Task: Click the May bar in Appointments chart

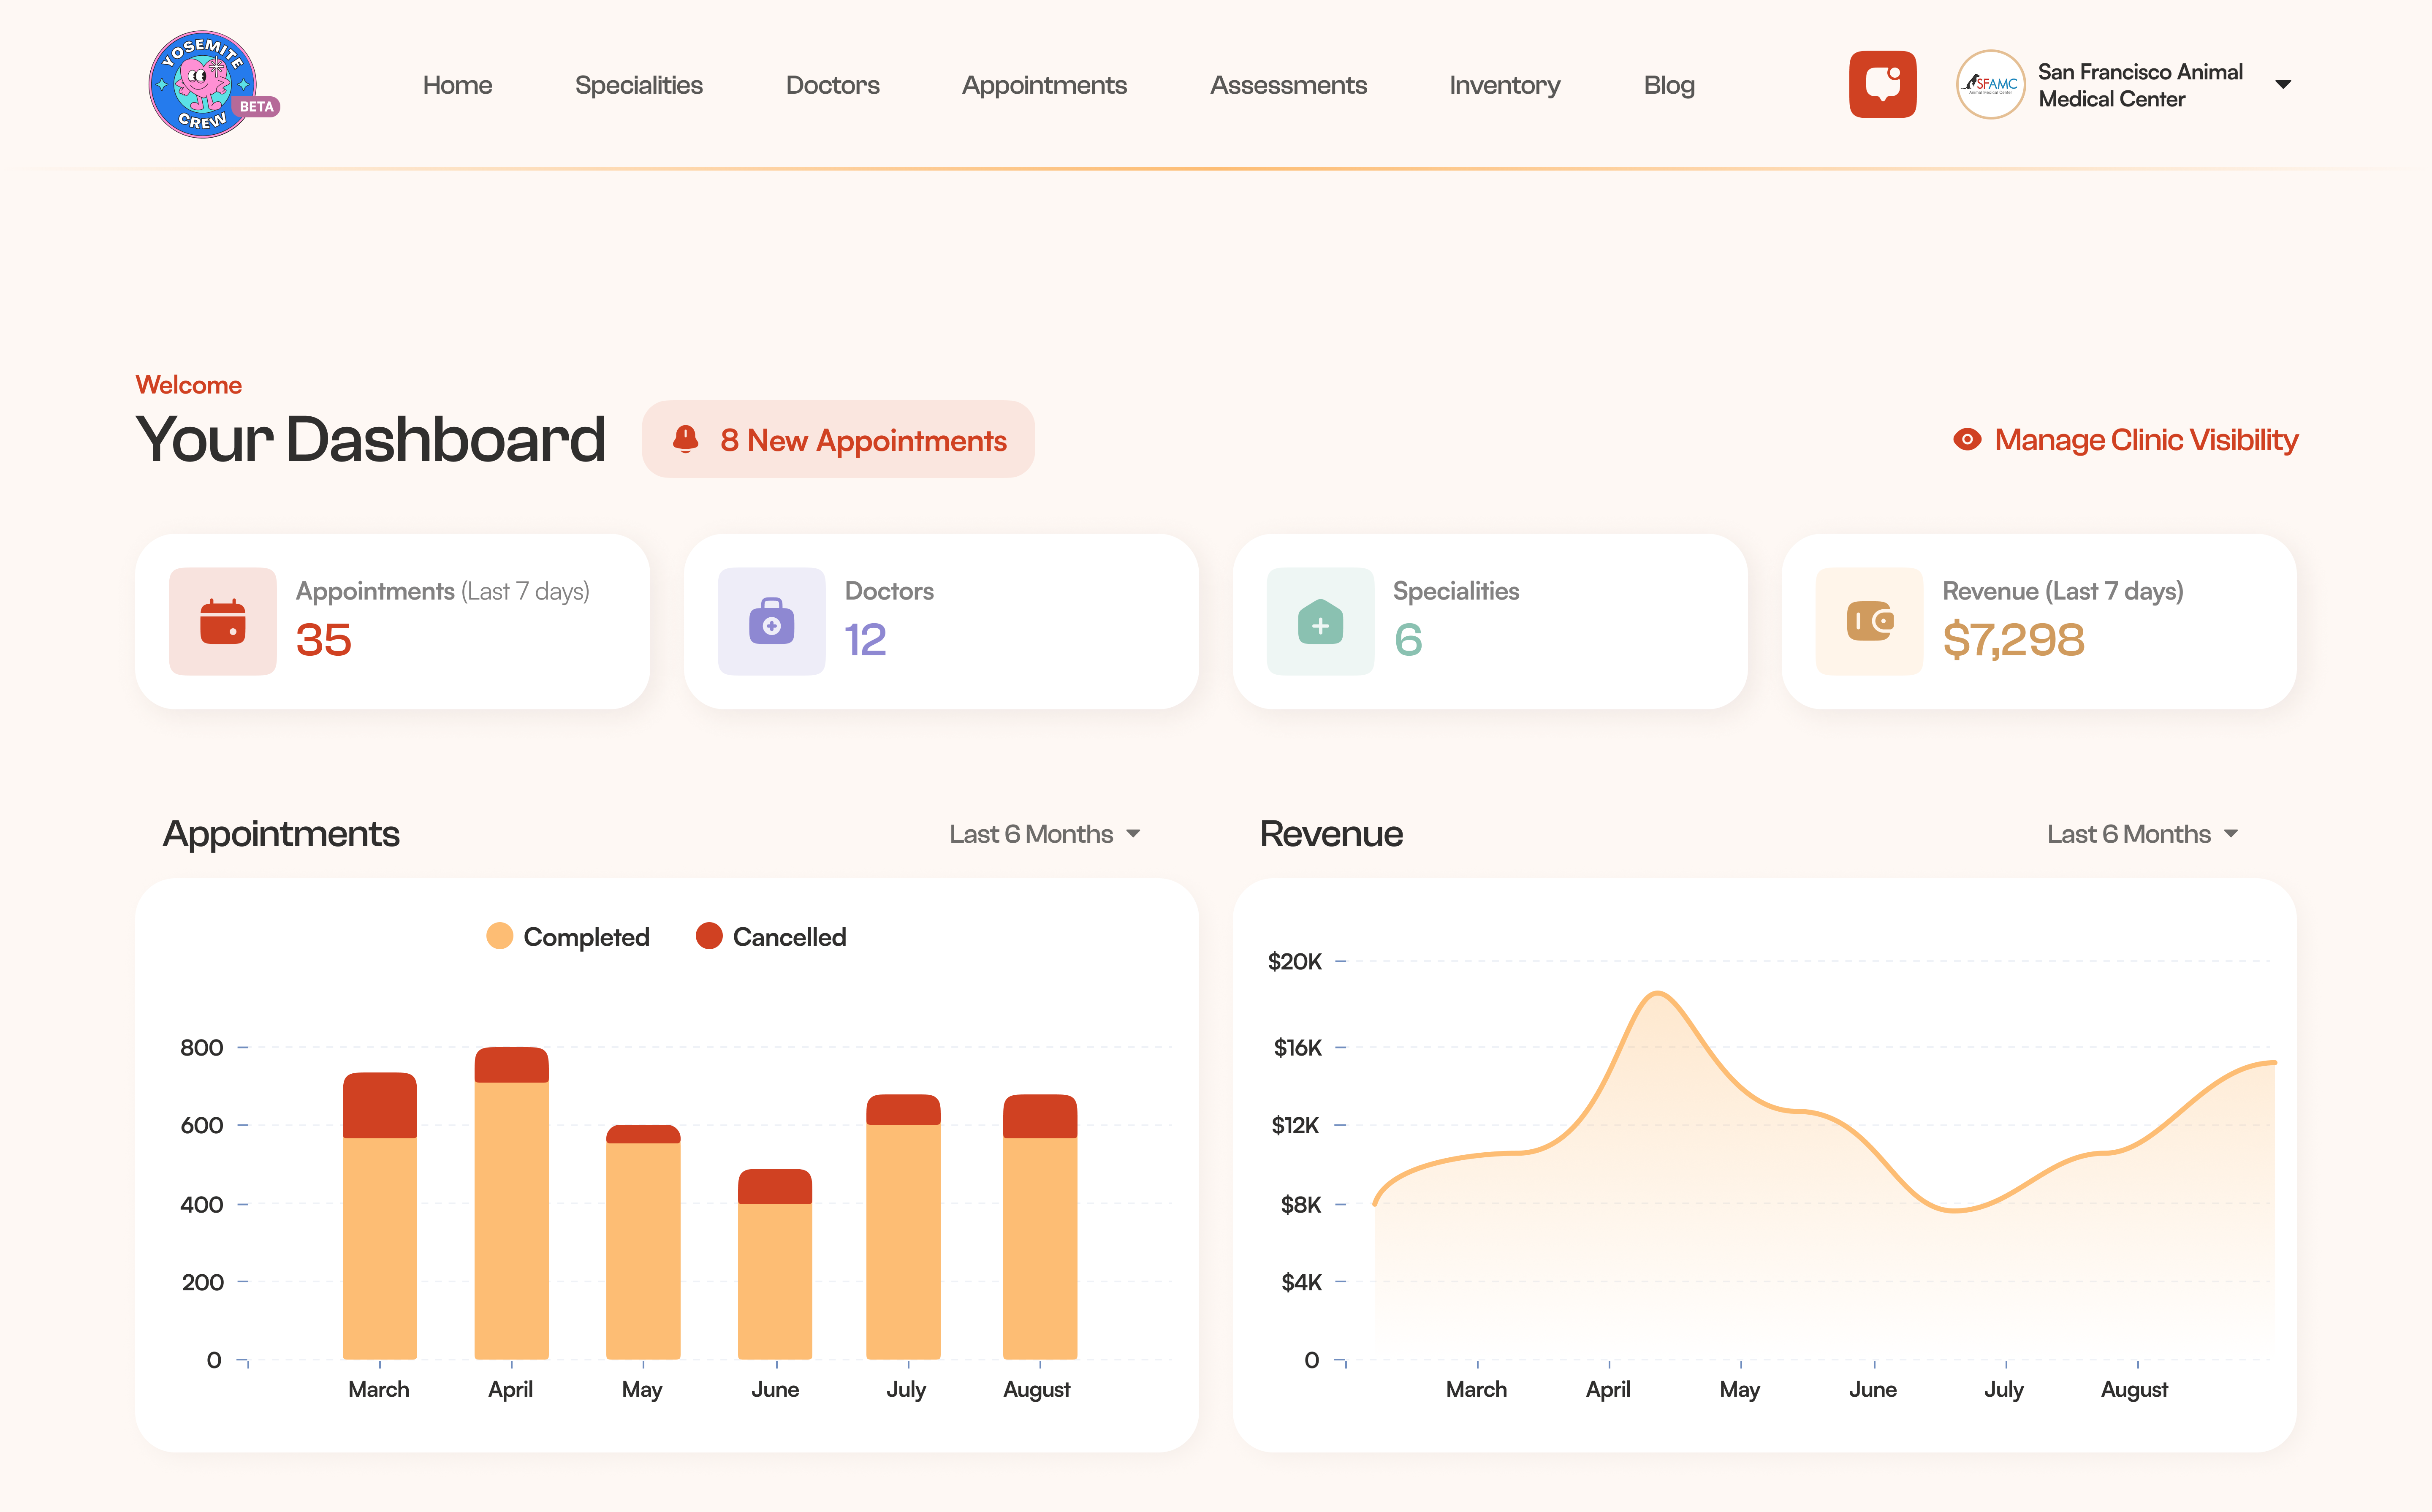Action: (643, 1242)
